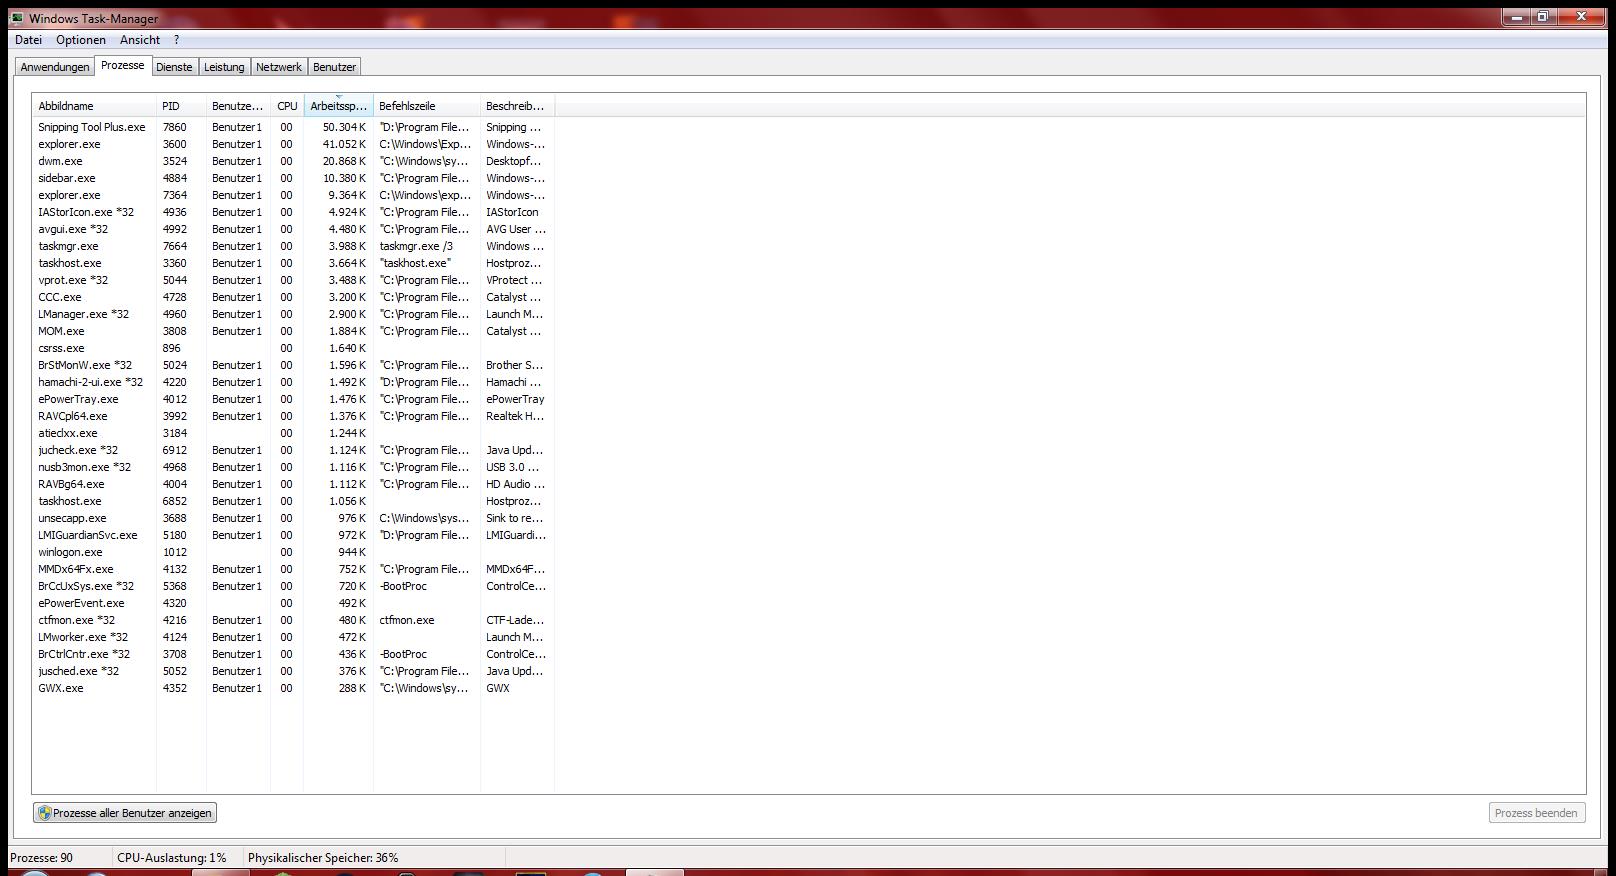Sort by the Beschreibung column header
This screenshot has width=1616, height=876.
click(517, 106)
